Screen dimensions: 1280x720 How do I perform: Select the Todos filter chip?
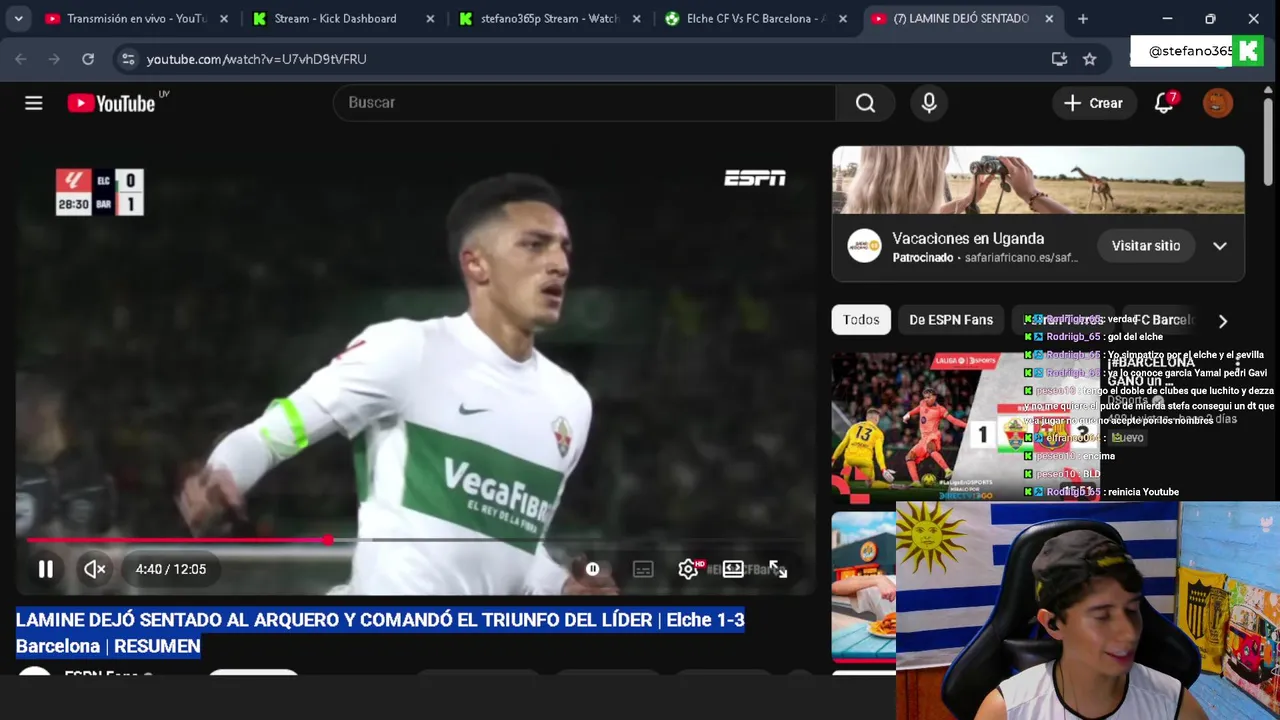[x=861, y=320]
